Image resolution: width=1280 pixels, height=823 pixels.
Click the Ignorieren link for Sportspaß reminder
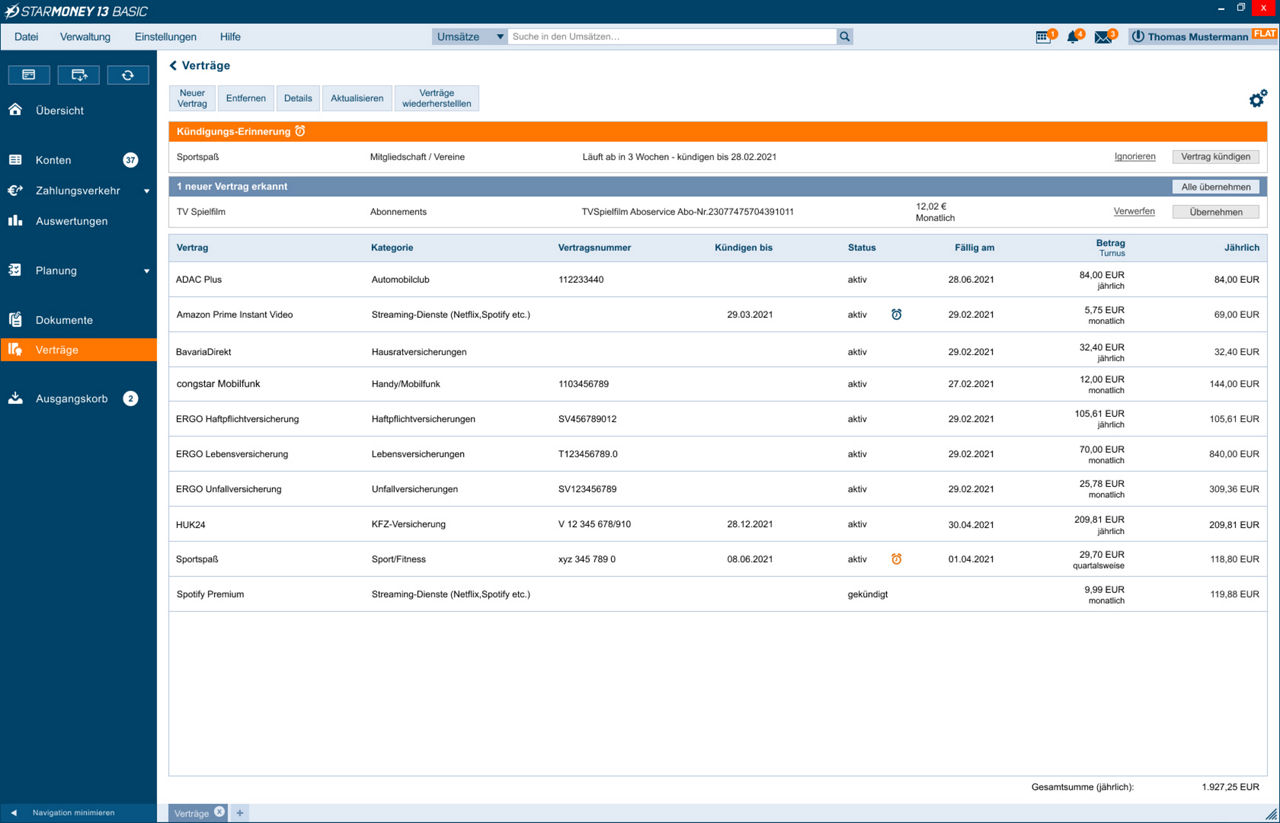coord(1135,157)
